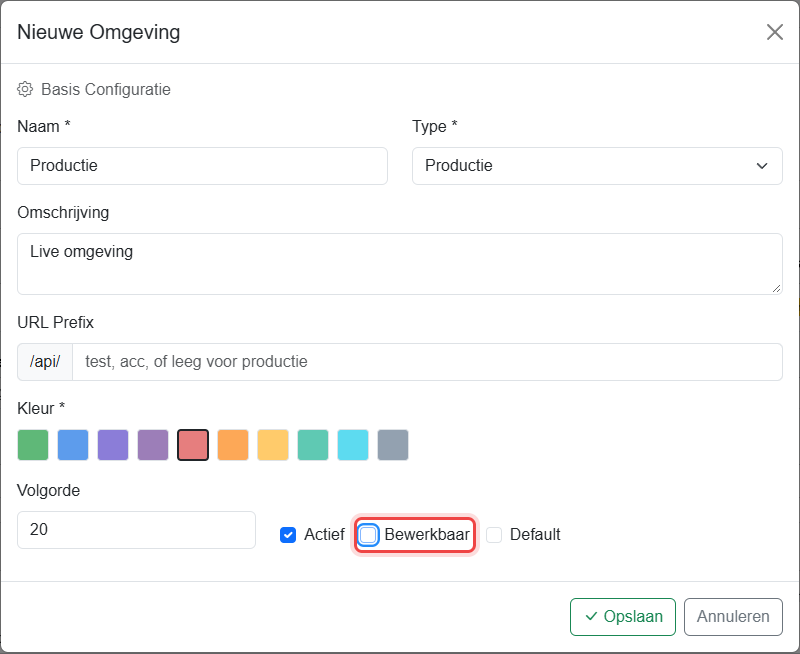The width and height of the screenshot is (800, 654).
Task: Click the Nieuwe Omgeving dialog title
Action: pyautogui.click(x=98, y=32)
